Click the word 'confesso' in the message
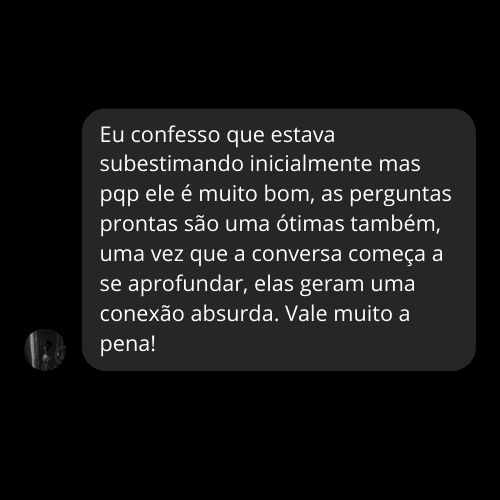Viewport: 500px width, 500px height. [175, 135]
